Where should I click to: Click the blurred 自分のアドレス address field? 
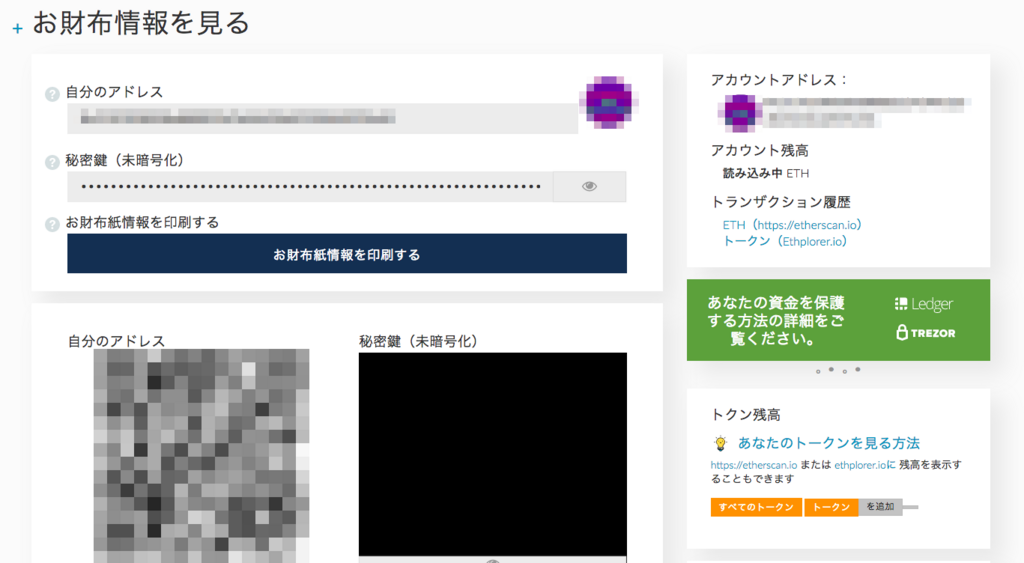pyautogui.click(x=323, y=118)
